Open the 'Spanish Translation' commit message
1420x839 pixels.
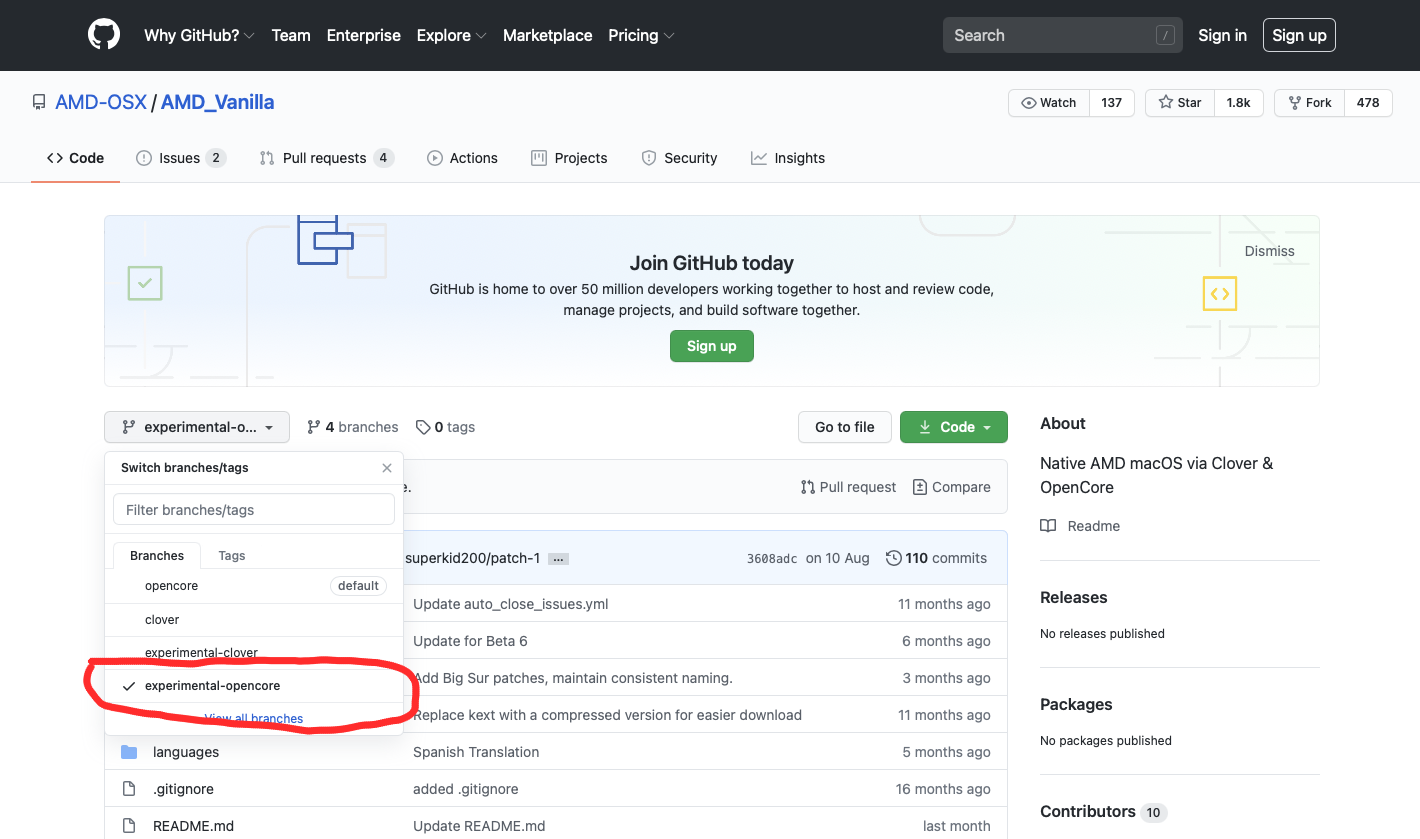click(x=476, y=752)
